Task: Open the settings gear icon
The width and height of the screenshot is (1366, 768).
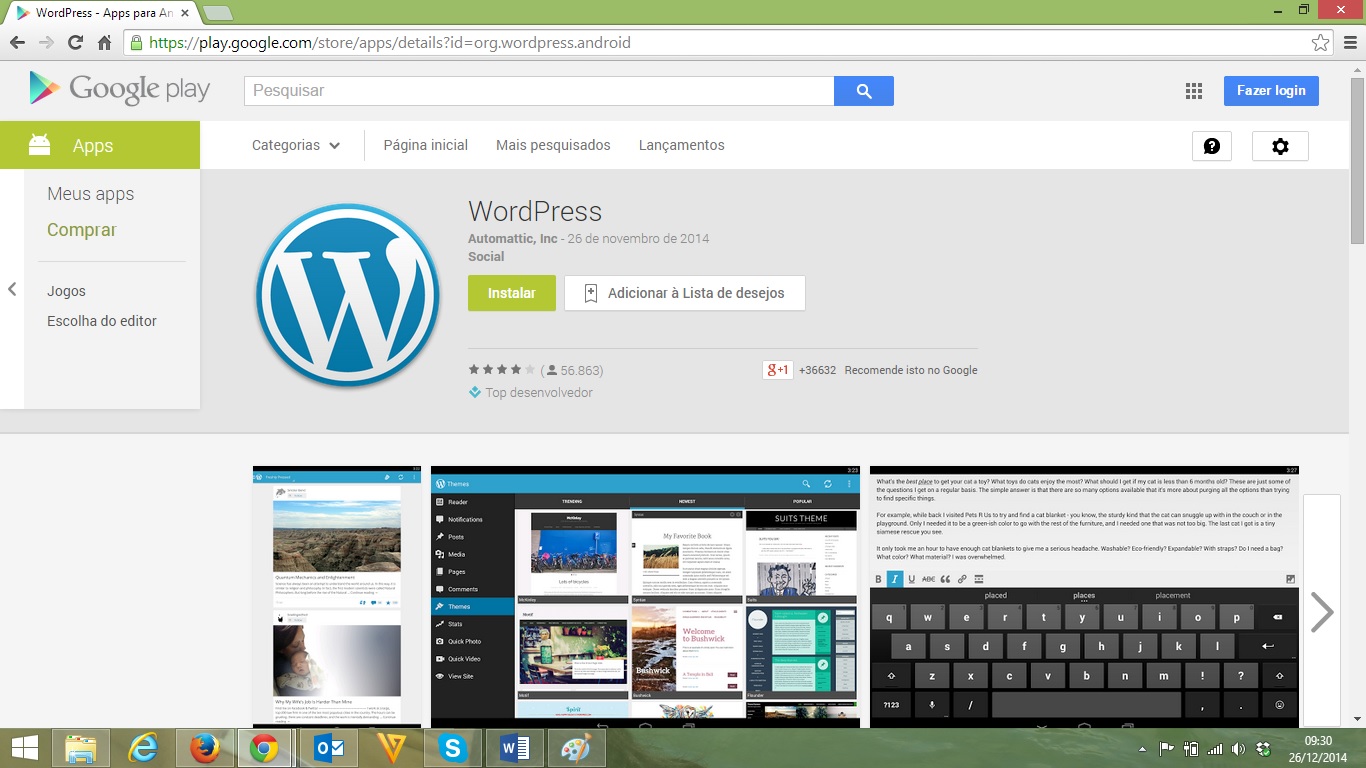Action: click(x=1280, y=146)
